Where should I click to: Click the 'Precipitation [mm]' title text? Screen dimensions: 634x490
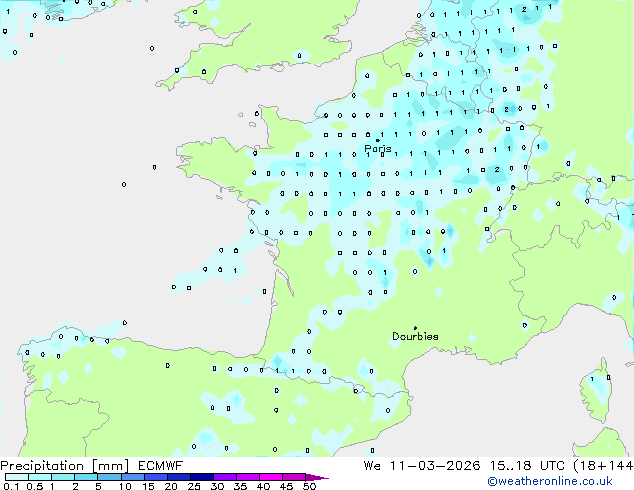point(65,466)
